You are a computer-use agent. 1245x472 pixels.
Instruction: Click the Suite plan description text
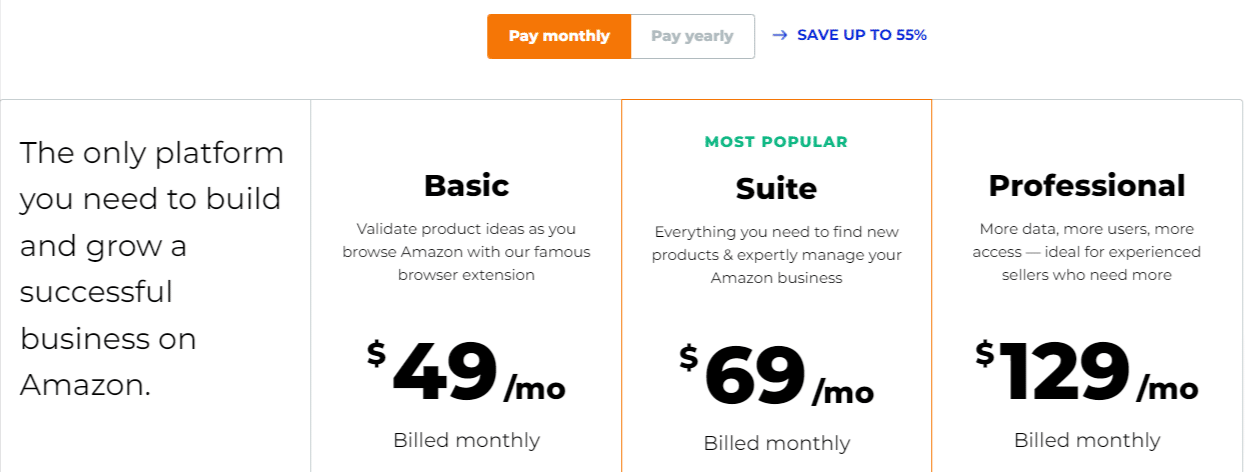click(776, 254)
